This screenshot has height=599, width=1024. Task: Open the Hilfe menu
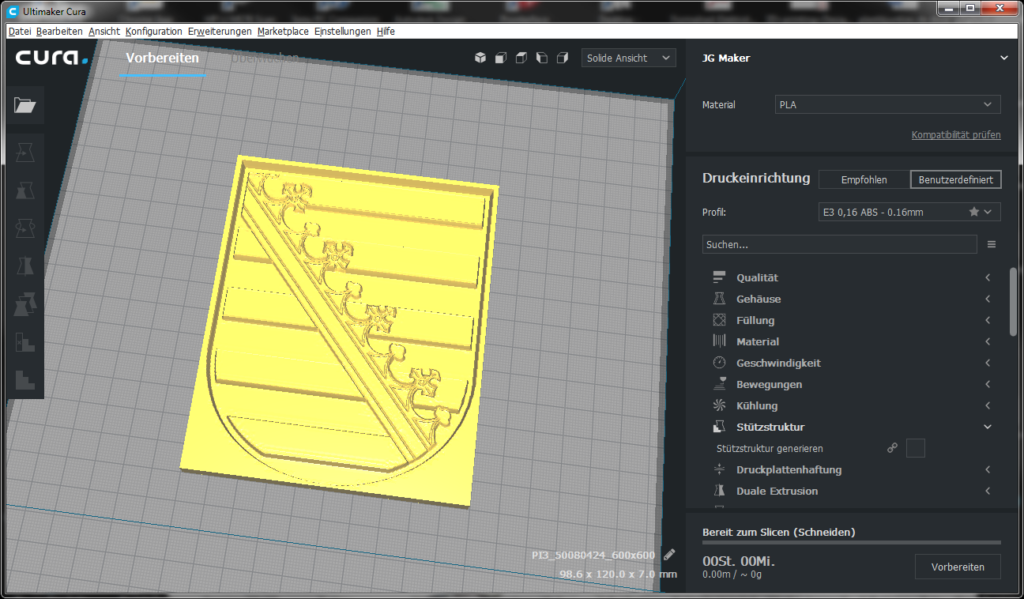[x=385, y=31]
